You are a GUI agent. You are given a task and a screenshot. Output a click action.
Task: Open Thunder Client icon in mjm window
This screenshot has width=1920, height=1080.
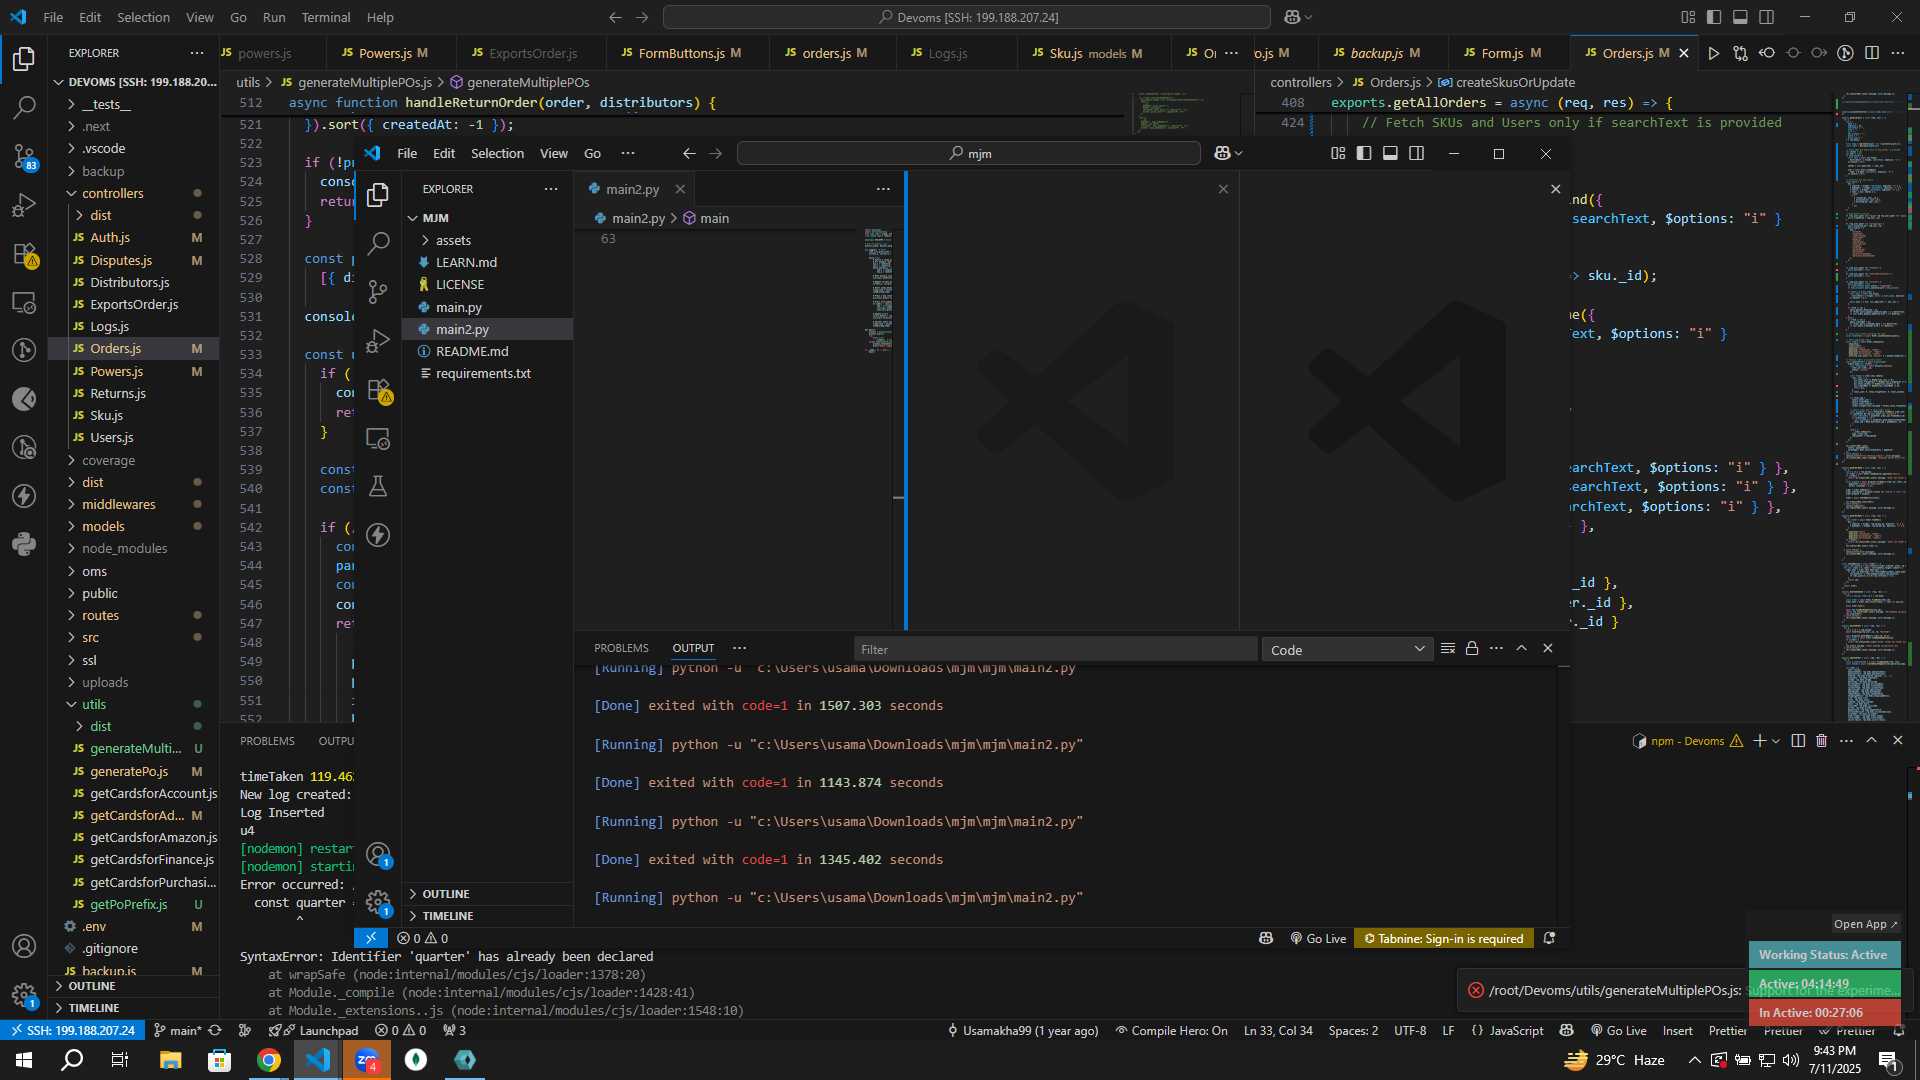pos(378,535)
